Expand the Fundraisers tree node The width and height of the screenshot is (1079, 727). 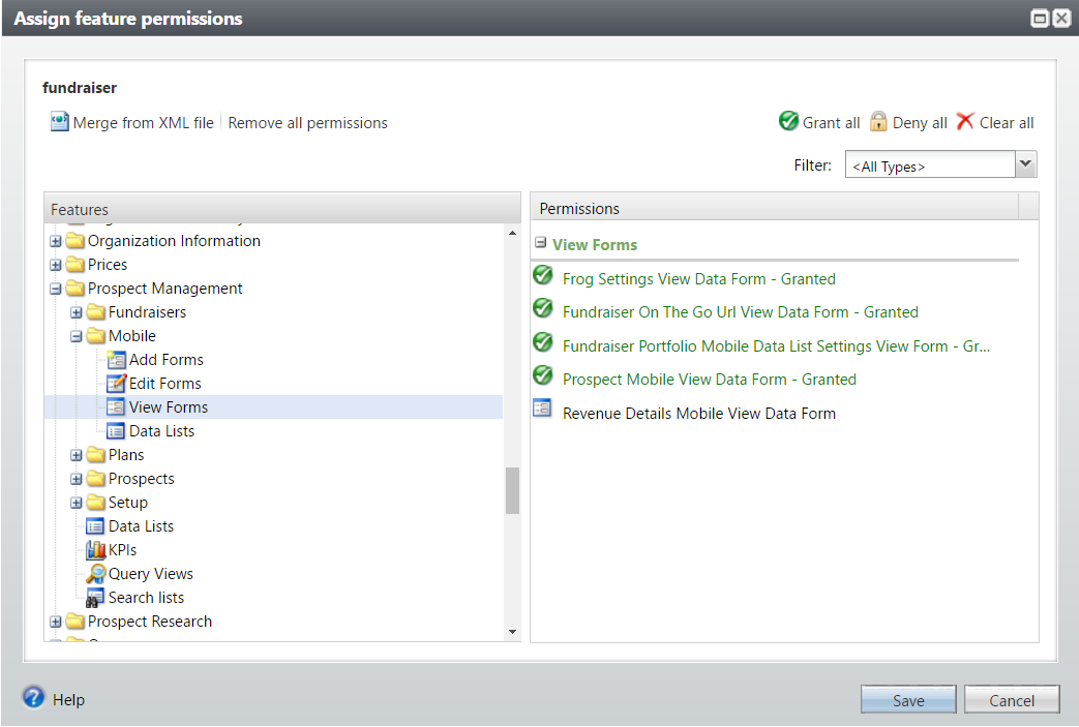pyautogui.click(x=76, y=313)
